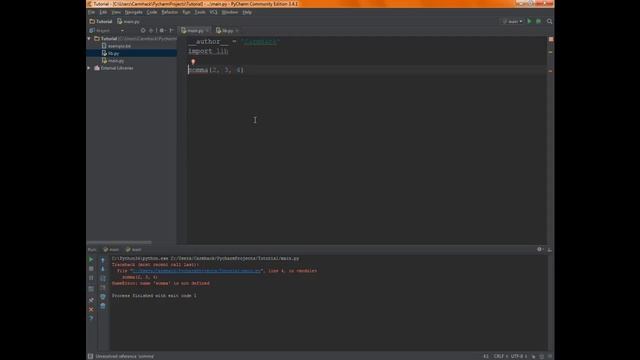The image size is (640, 360).
Task: Click Up the stack trace arrow
Action: pos(103,260)
